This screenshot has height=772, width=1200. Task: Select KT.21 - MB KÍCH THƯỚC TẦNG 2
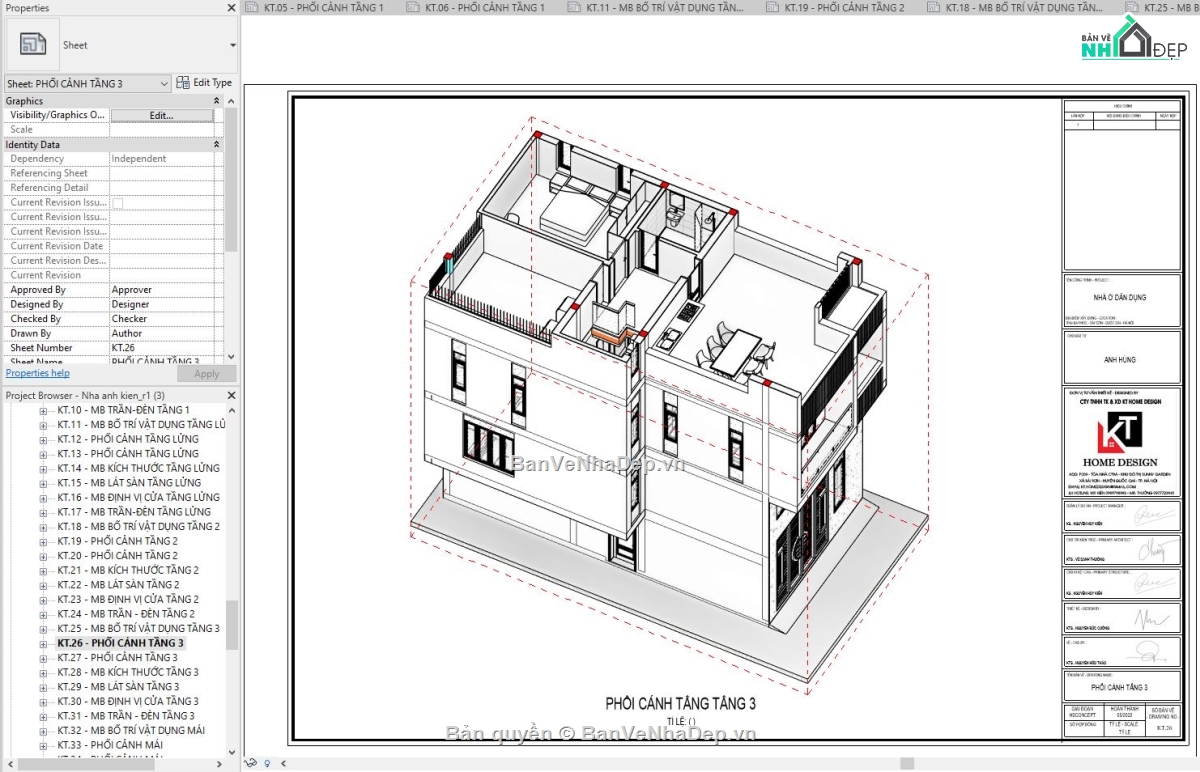click(x=127, y=570)
